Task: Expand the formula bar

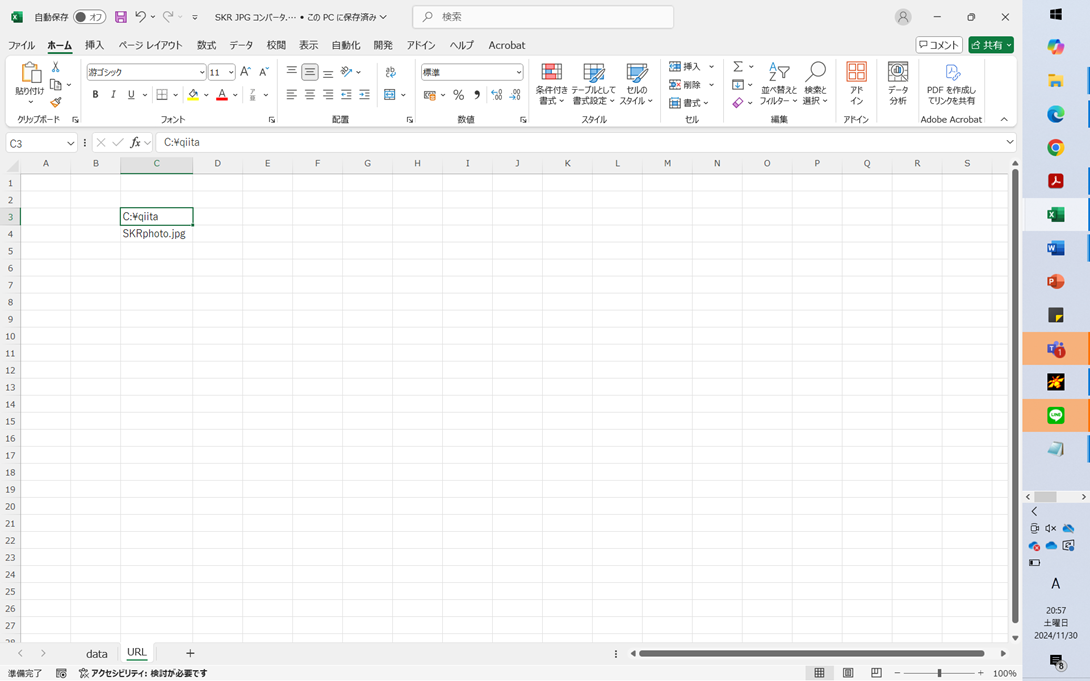Action: click(x=1009, y=142)
